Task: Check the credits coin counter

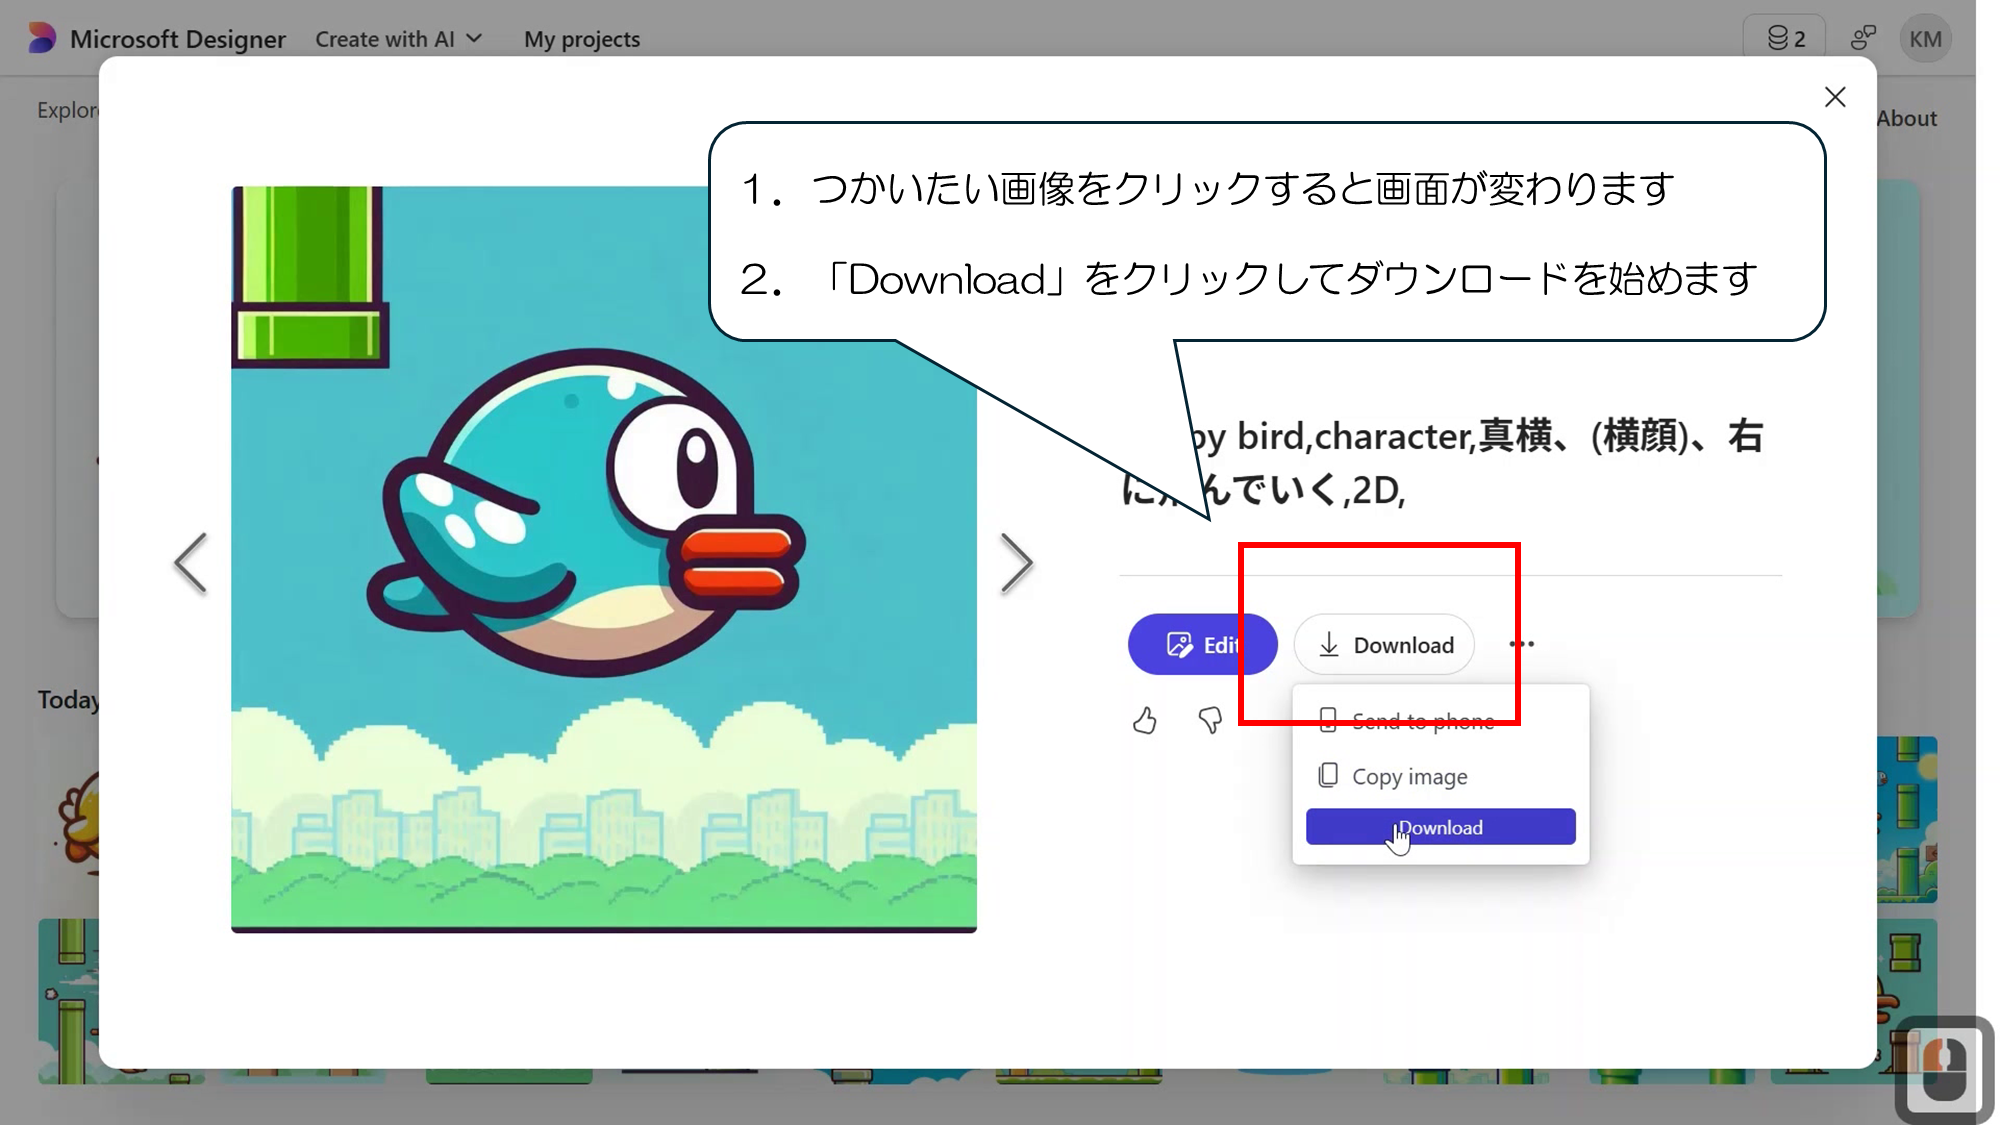Action: pyautogui.click(x=1787, y=38)
